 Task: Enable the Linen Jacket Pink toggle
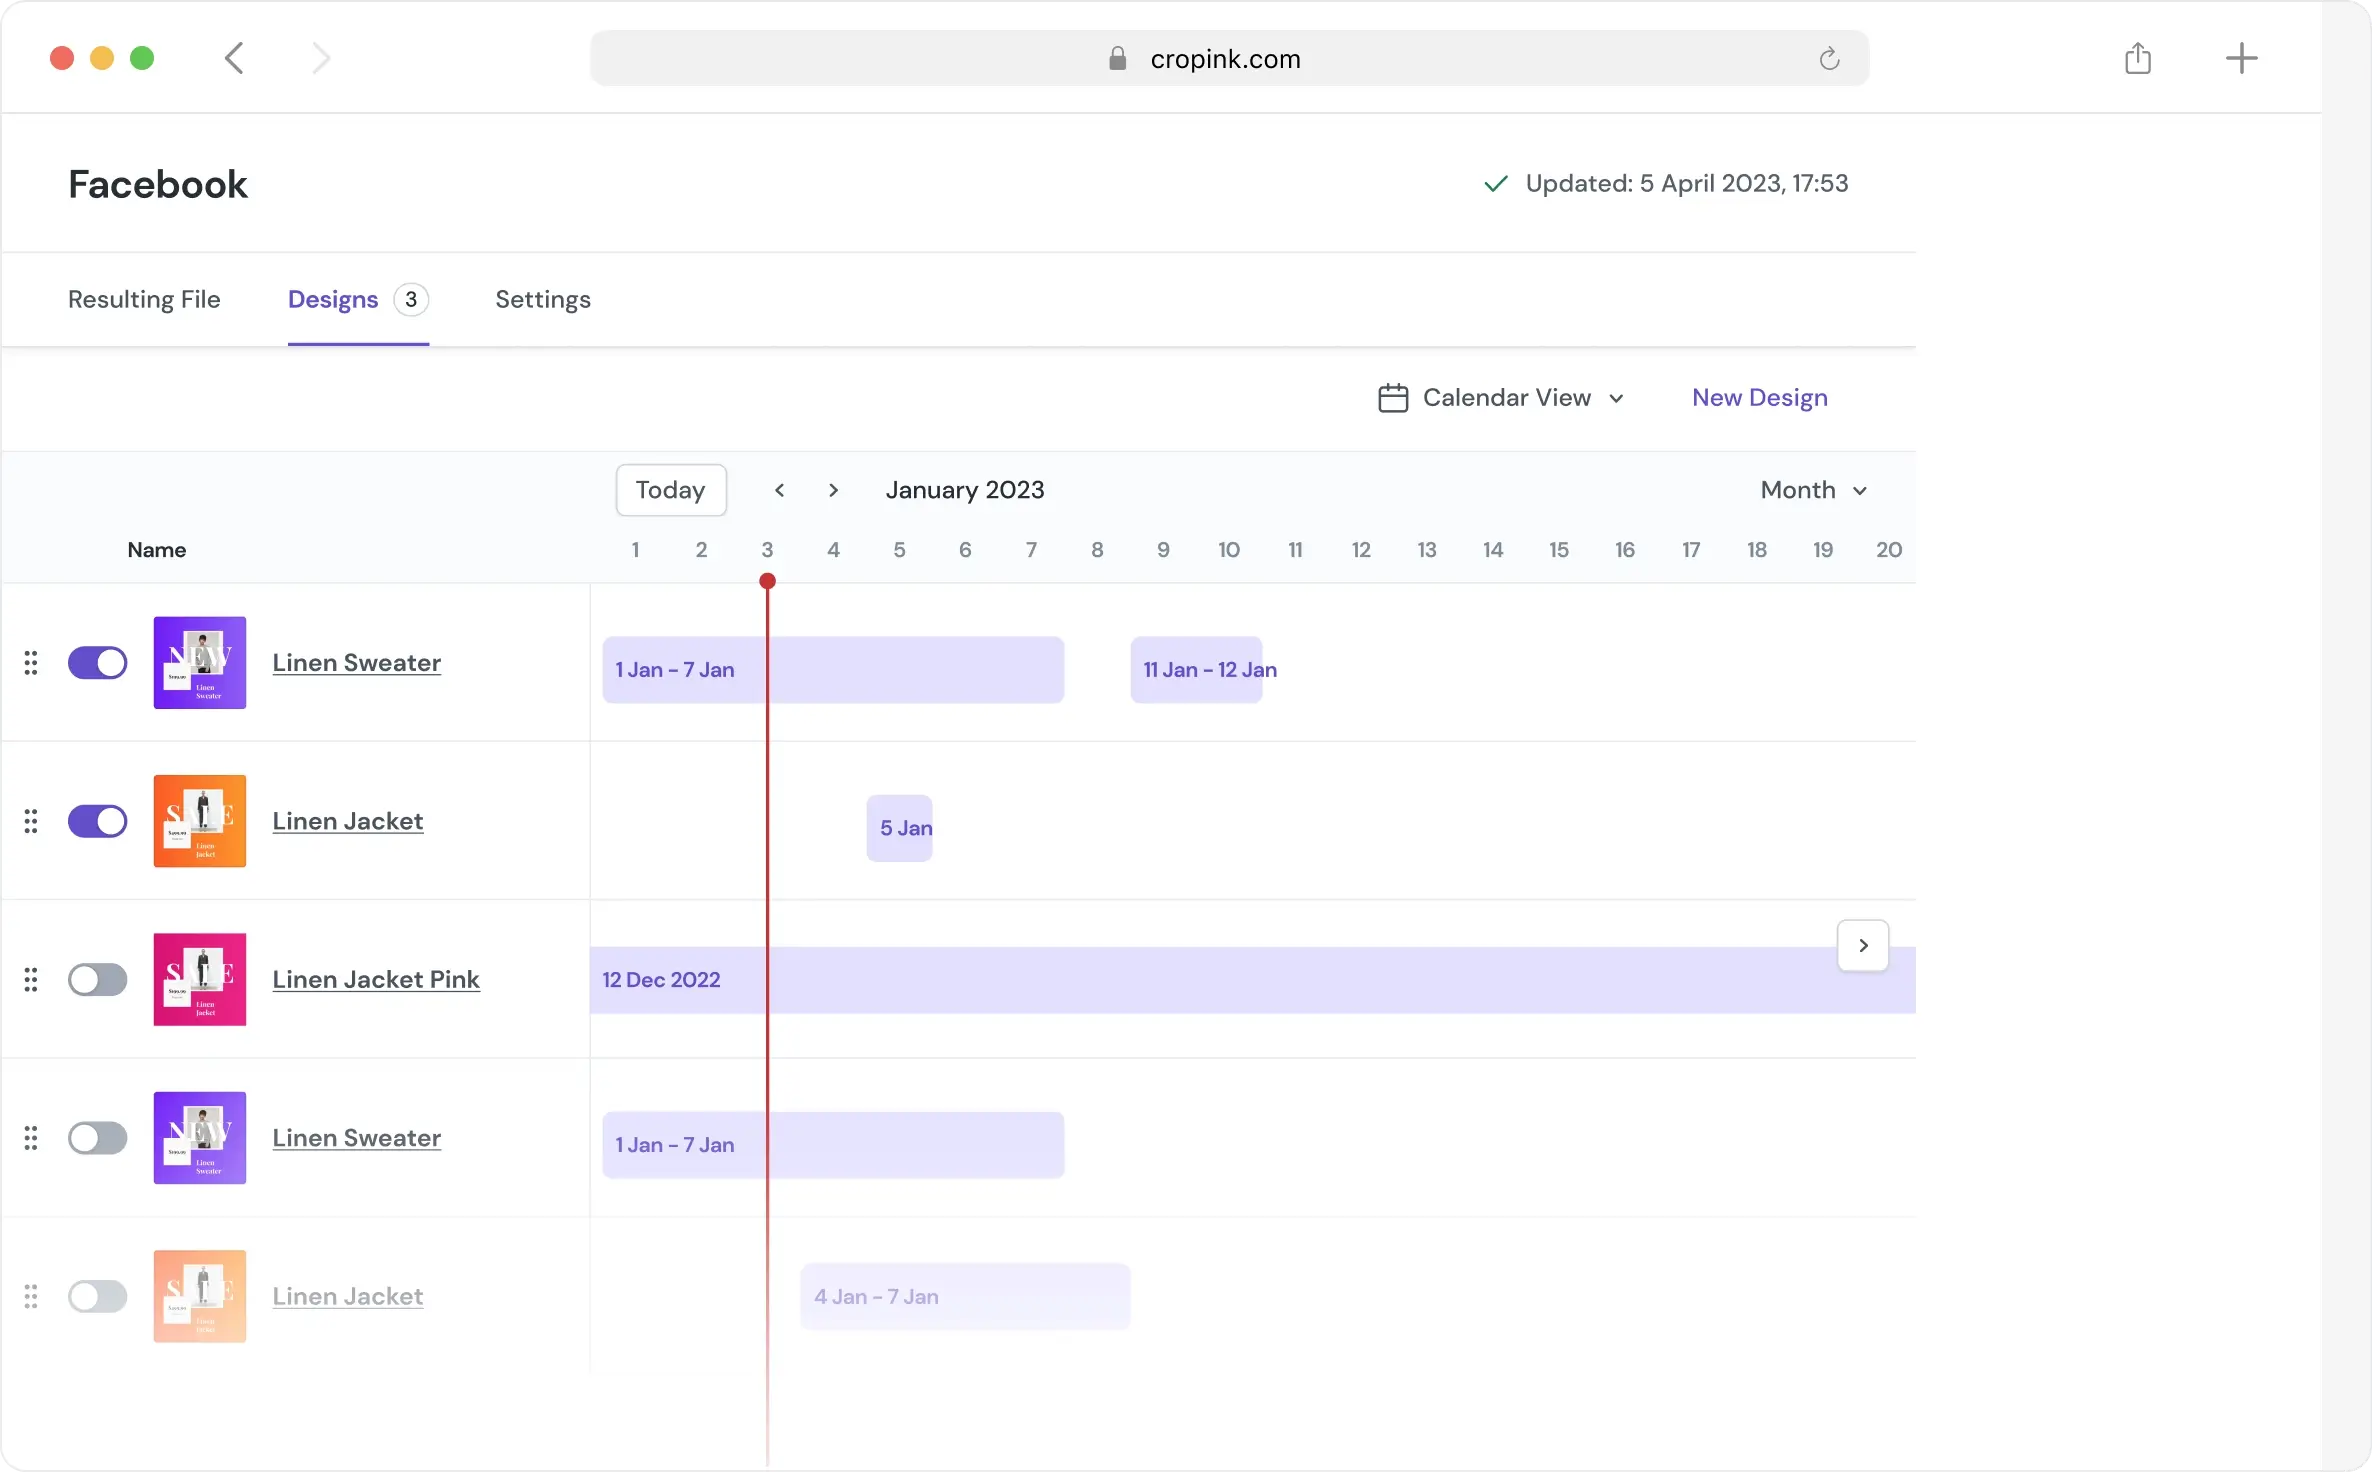[x=97, y=980]
